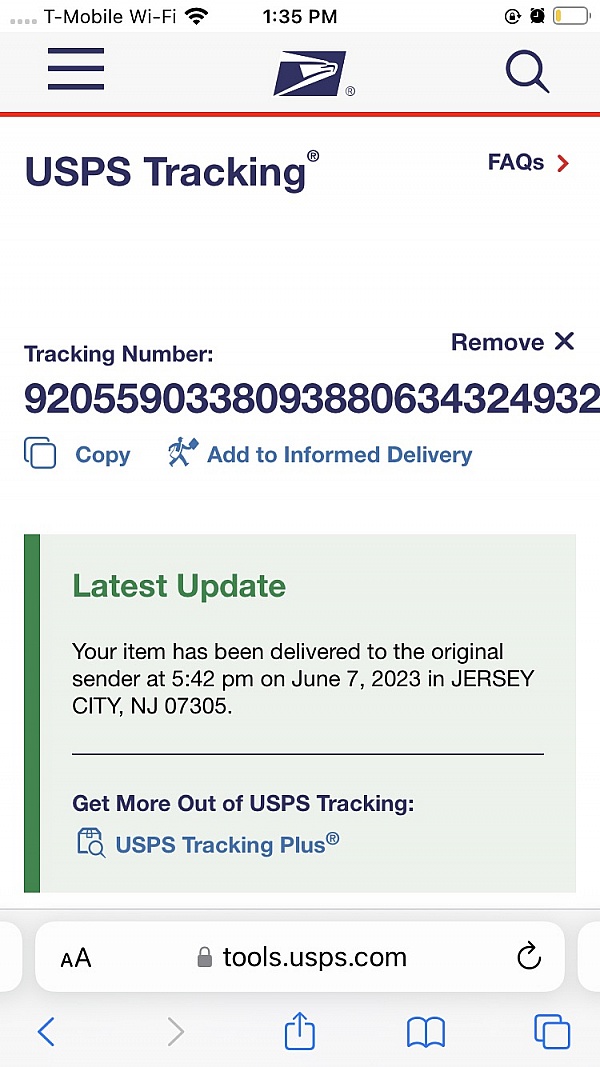Open the FAQs link
This screenshot has width=600, height=1067.
(516, 162)
